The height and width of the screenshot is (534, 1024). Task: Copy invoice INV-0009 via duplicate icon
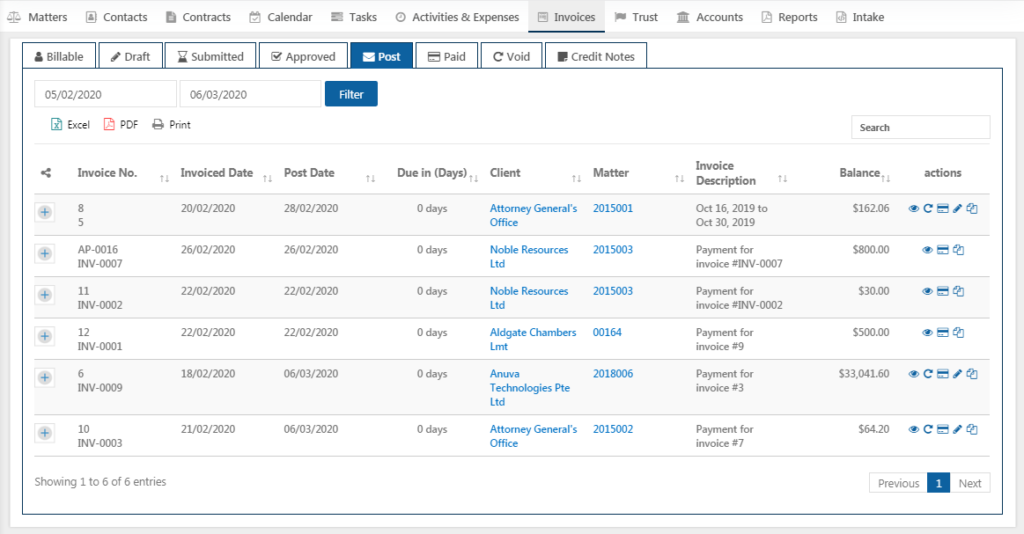click(x=972, y=374)
